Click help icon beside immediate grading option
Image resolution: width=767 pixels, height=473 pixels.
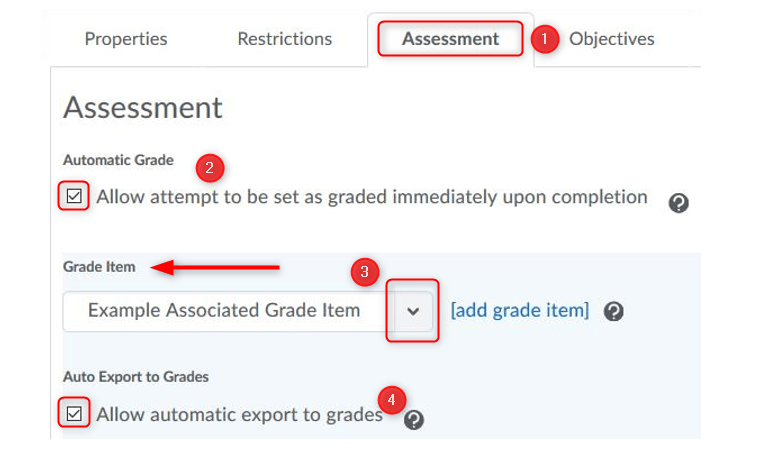pyautogui.click(x=678, y=203)
